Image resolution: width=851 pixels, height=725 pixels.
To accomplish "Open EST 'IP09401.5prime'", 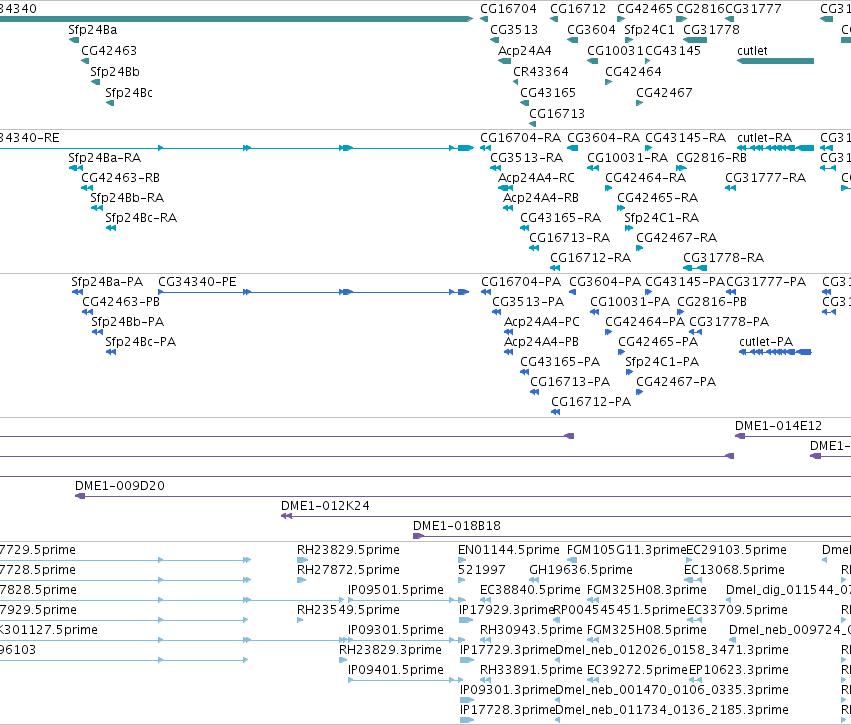I will (x=396, y=671).
